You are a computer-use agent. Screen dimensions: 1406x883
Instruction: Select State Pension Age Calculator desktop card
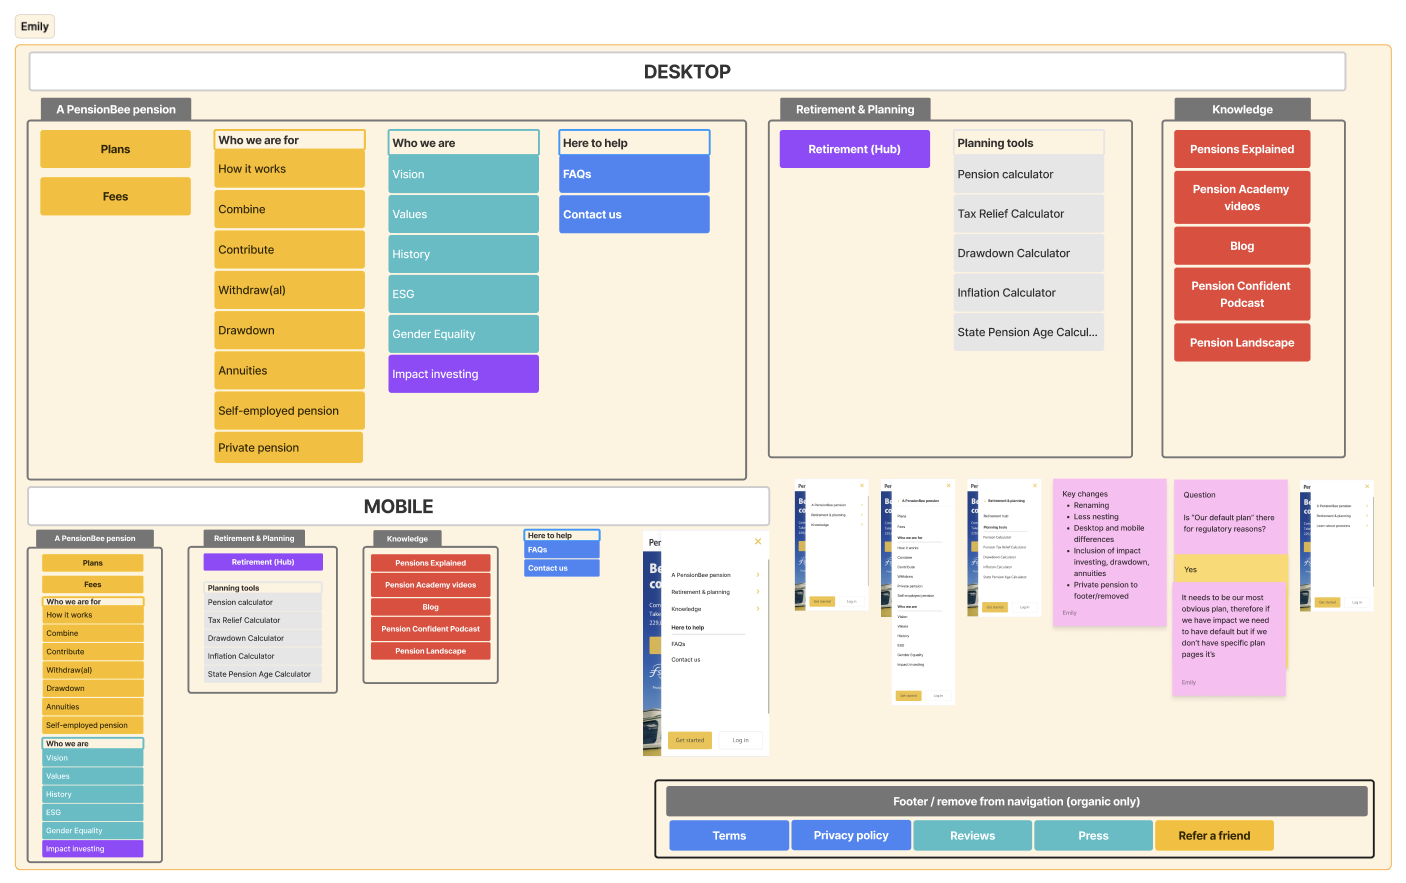(1028, 332)
